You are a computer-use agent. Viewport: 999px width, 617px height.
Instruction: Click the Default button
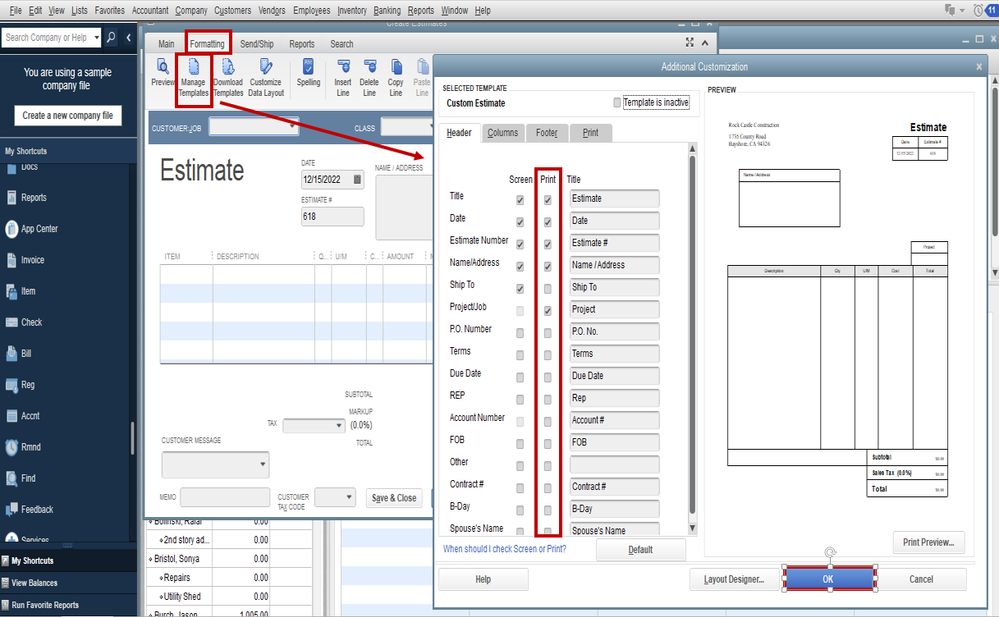[x=640, y=549]
